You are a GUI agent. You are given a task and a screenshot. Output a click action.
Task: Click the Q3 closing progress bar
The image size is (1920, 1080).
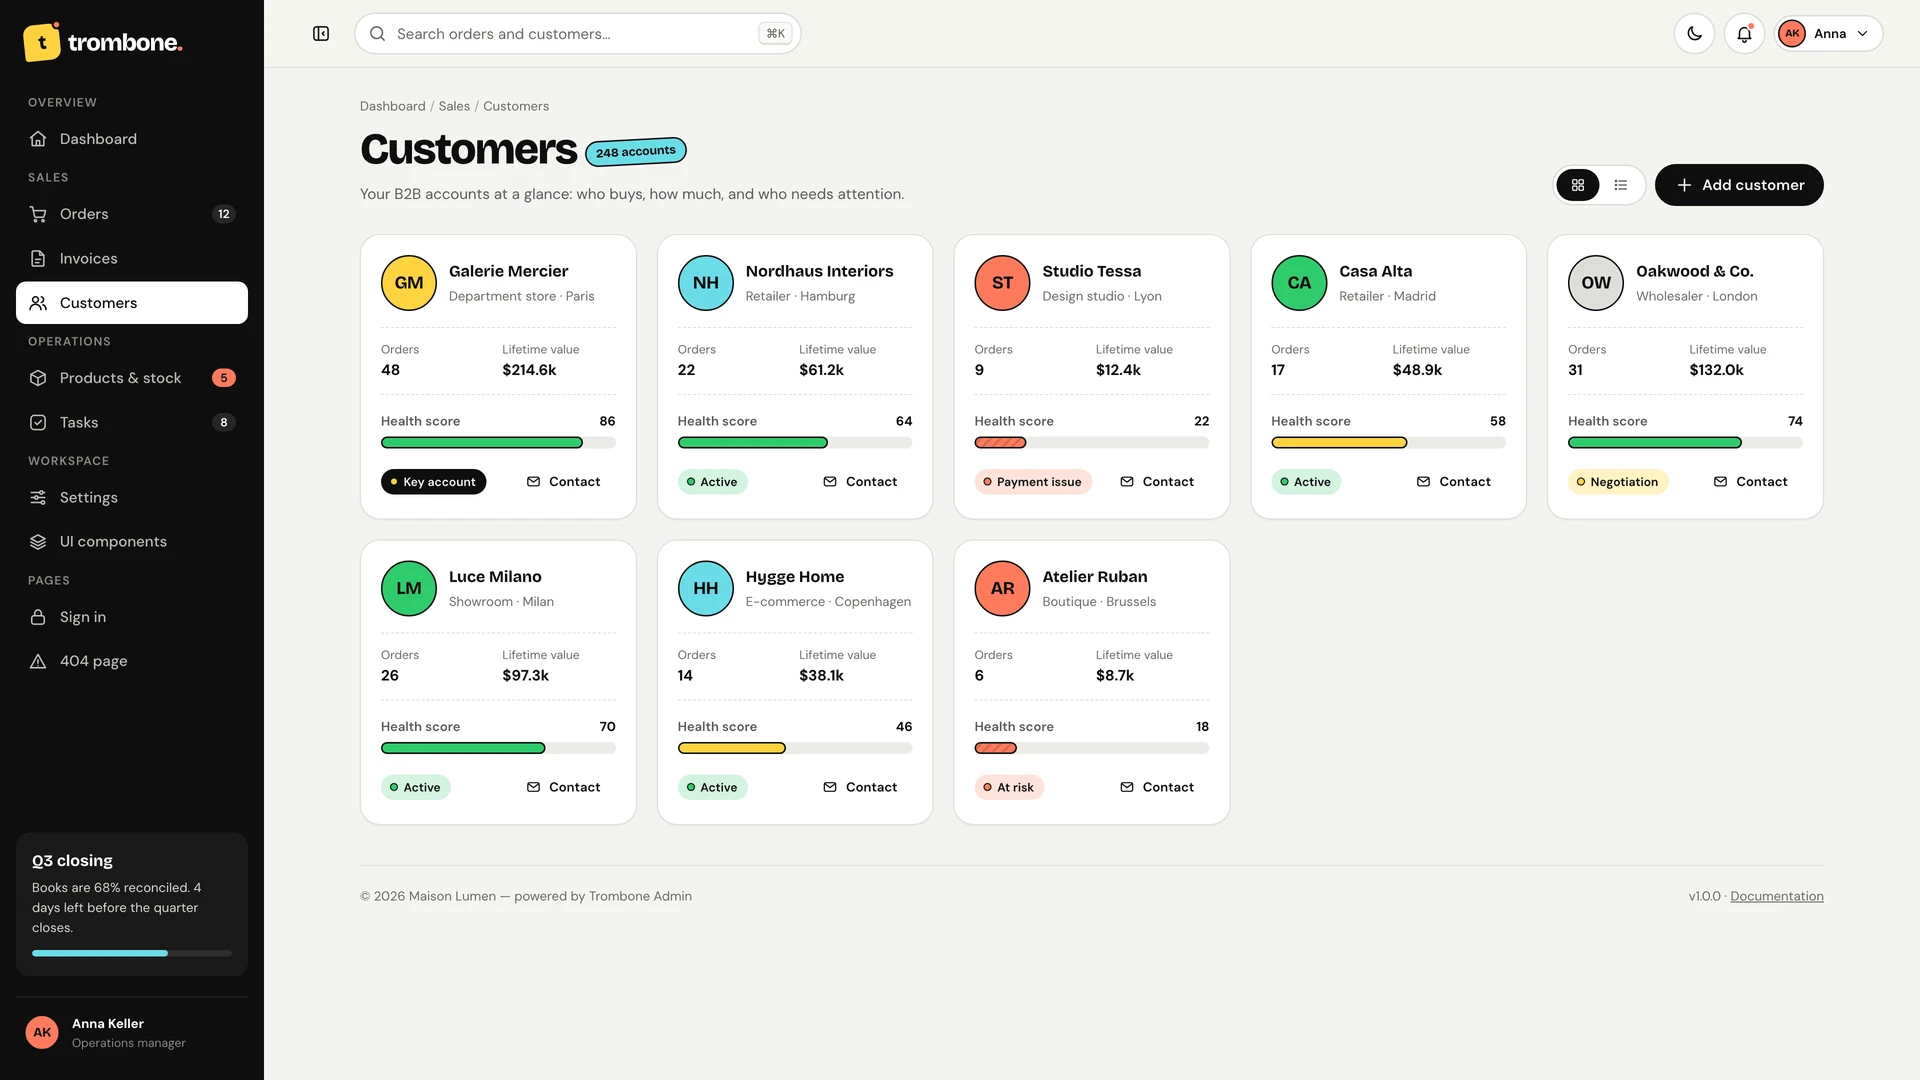pos(132,954)
